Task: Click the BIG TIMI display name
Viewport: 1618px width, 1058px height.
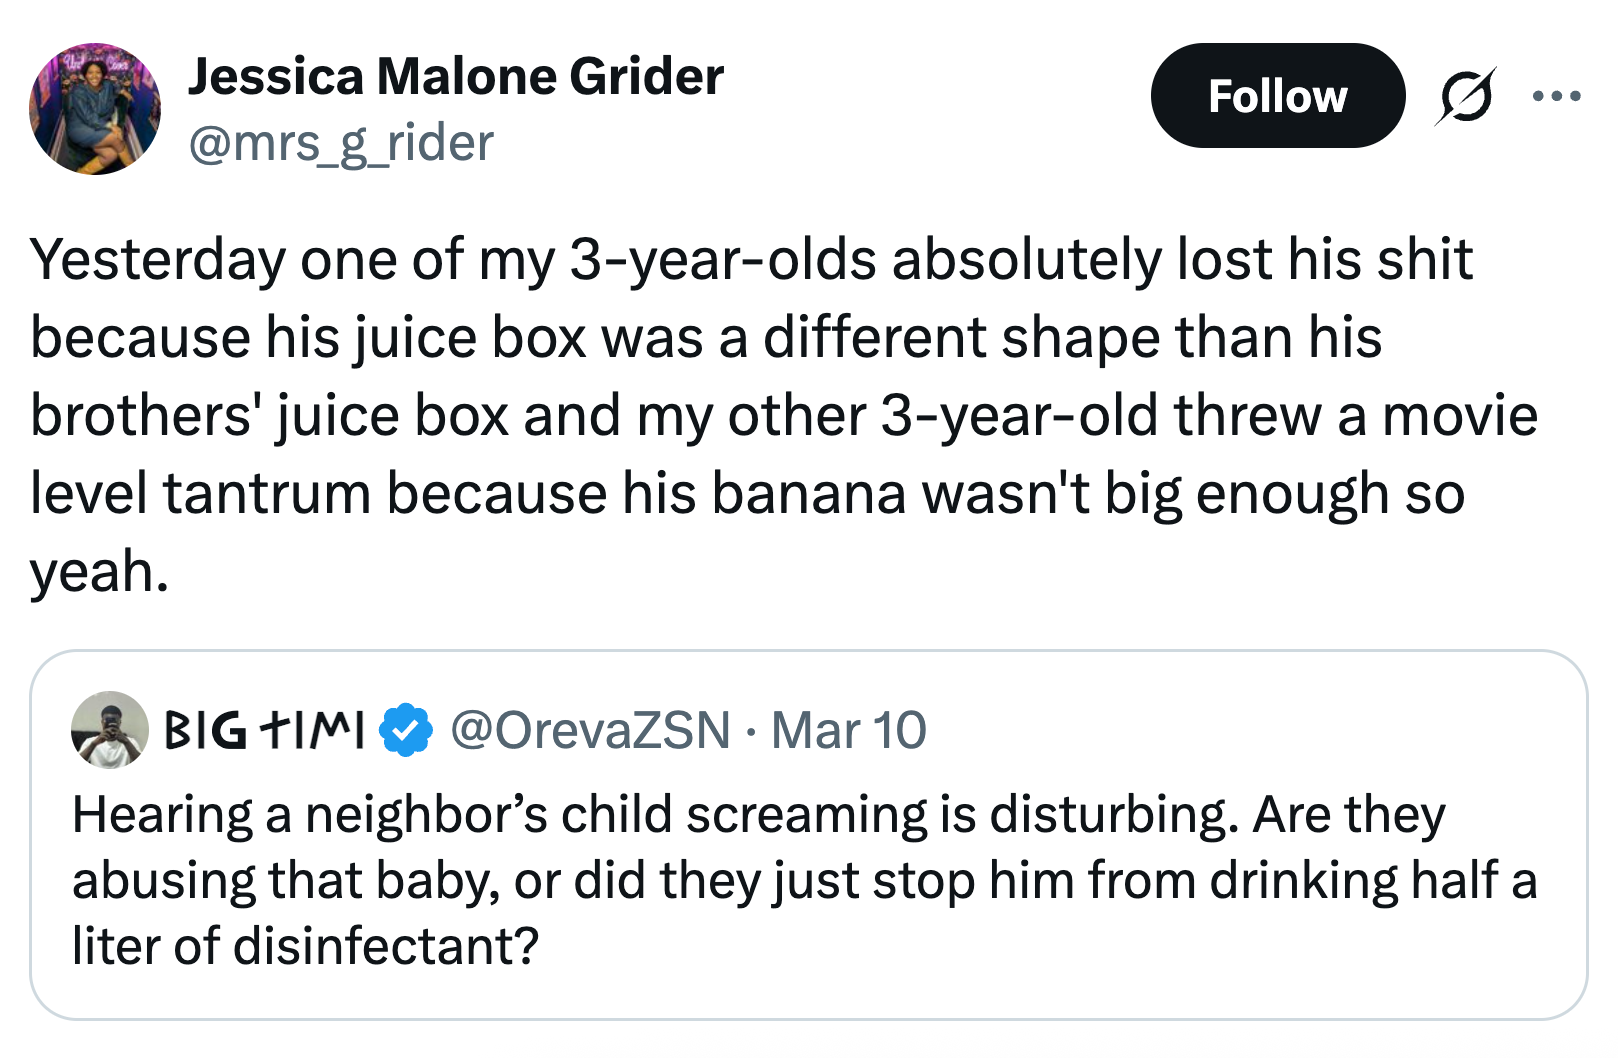Action: [263, 730]
